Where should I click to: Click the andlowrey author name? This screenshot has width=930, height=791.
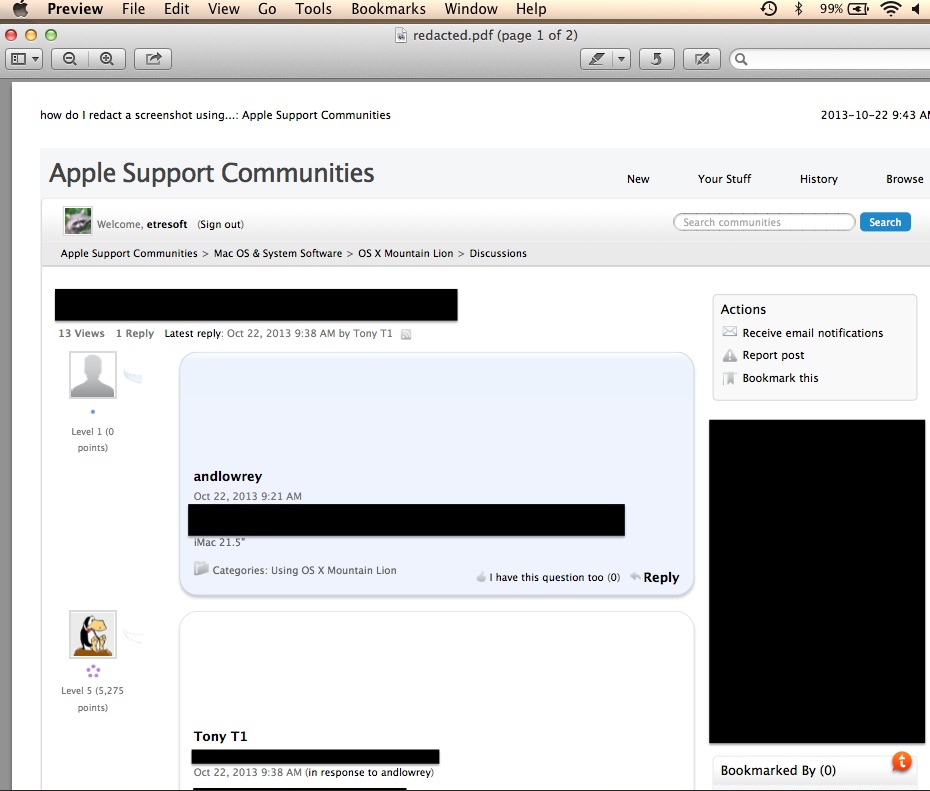click(x=228, y=476)
